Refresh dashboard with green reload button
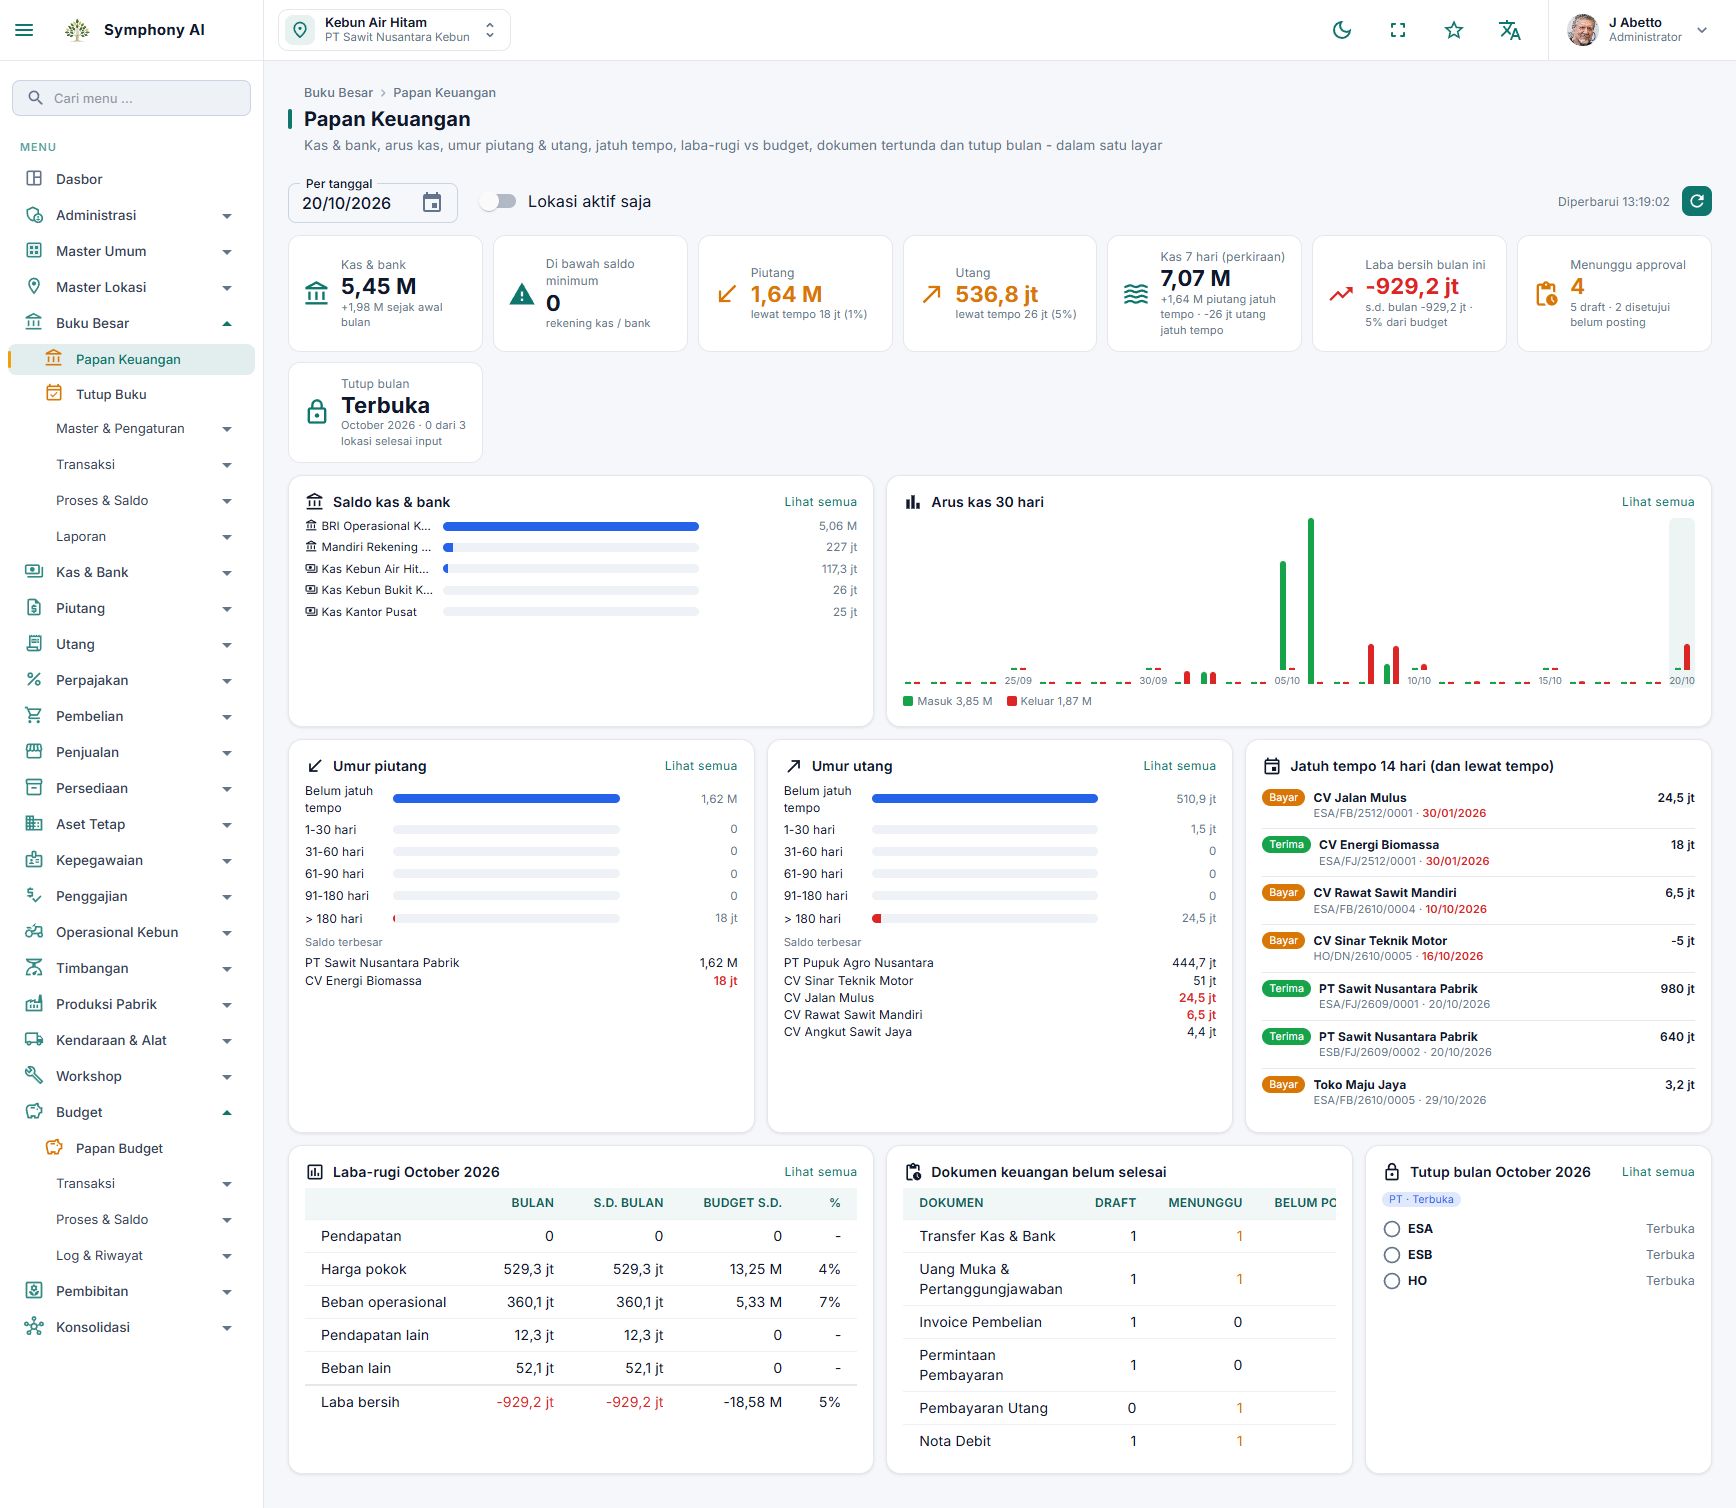This screenshot has width=1736, height=1508. (x=1696, y=201)
